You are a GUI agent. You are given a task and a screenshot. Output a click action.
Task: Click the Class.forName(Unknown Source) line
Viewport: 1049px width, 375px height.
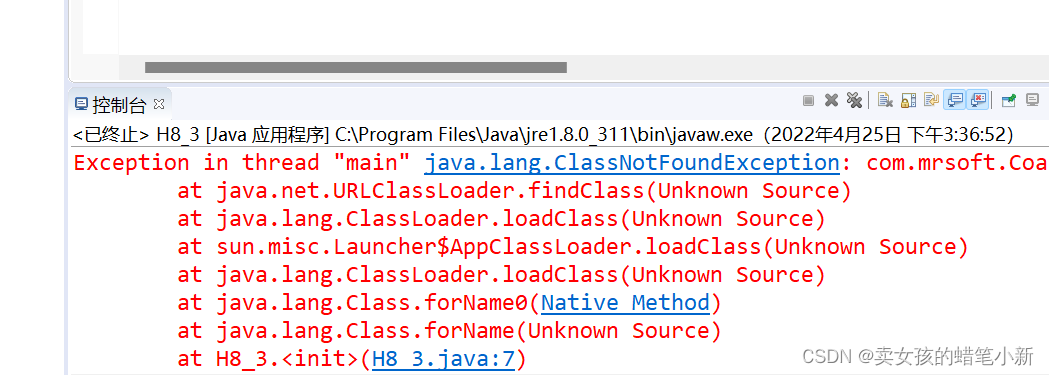[x=449, y=331]
